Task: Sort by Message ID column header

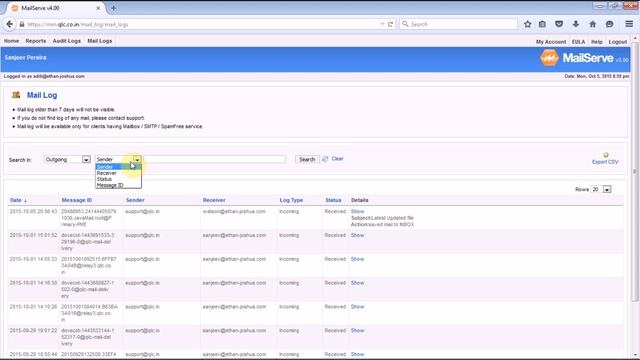Action: click(77, 200)
